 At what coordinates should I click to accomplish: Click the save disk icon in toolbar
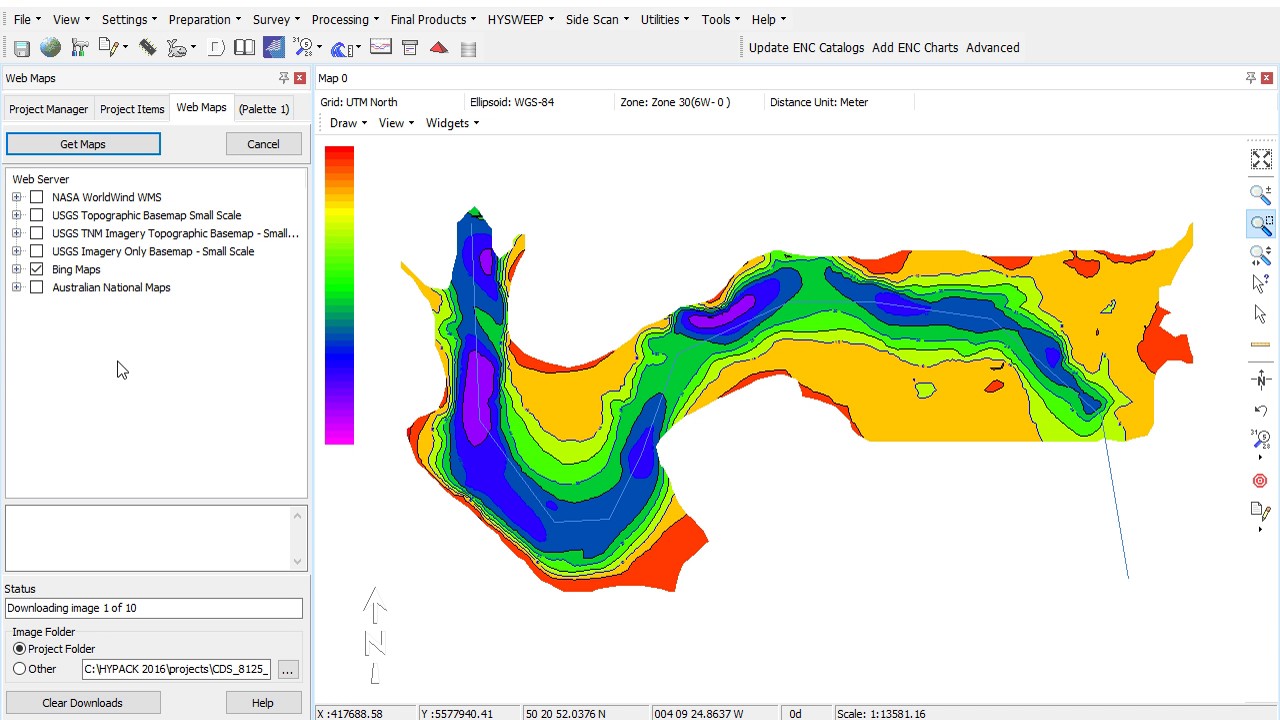[22, 48]
